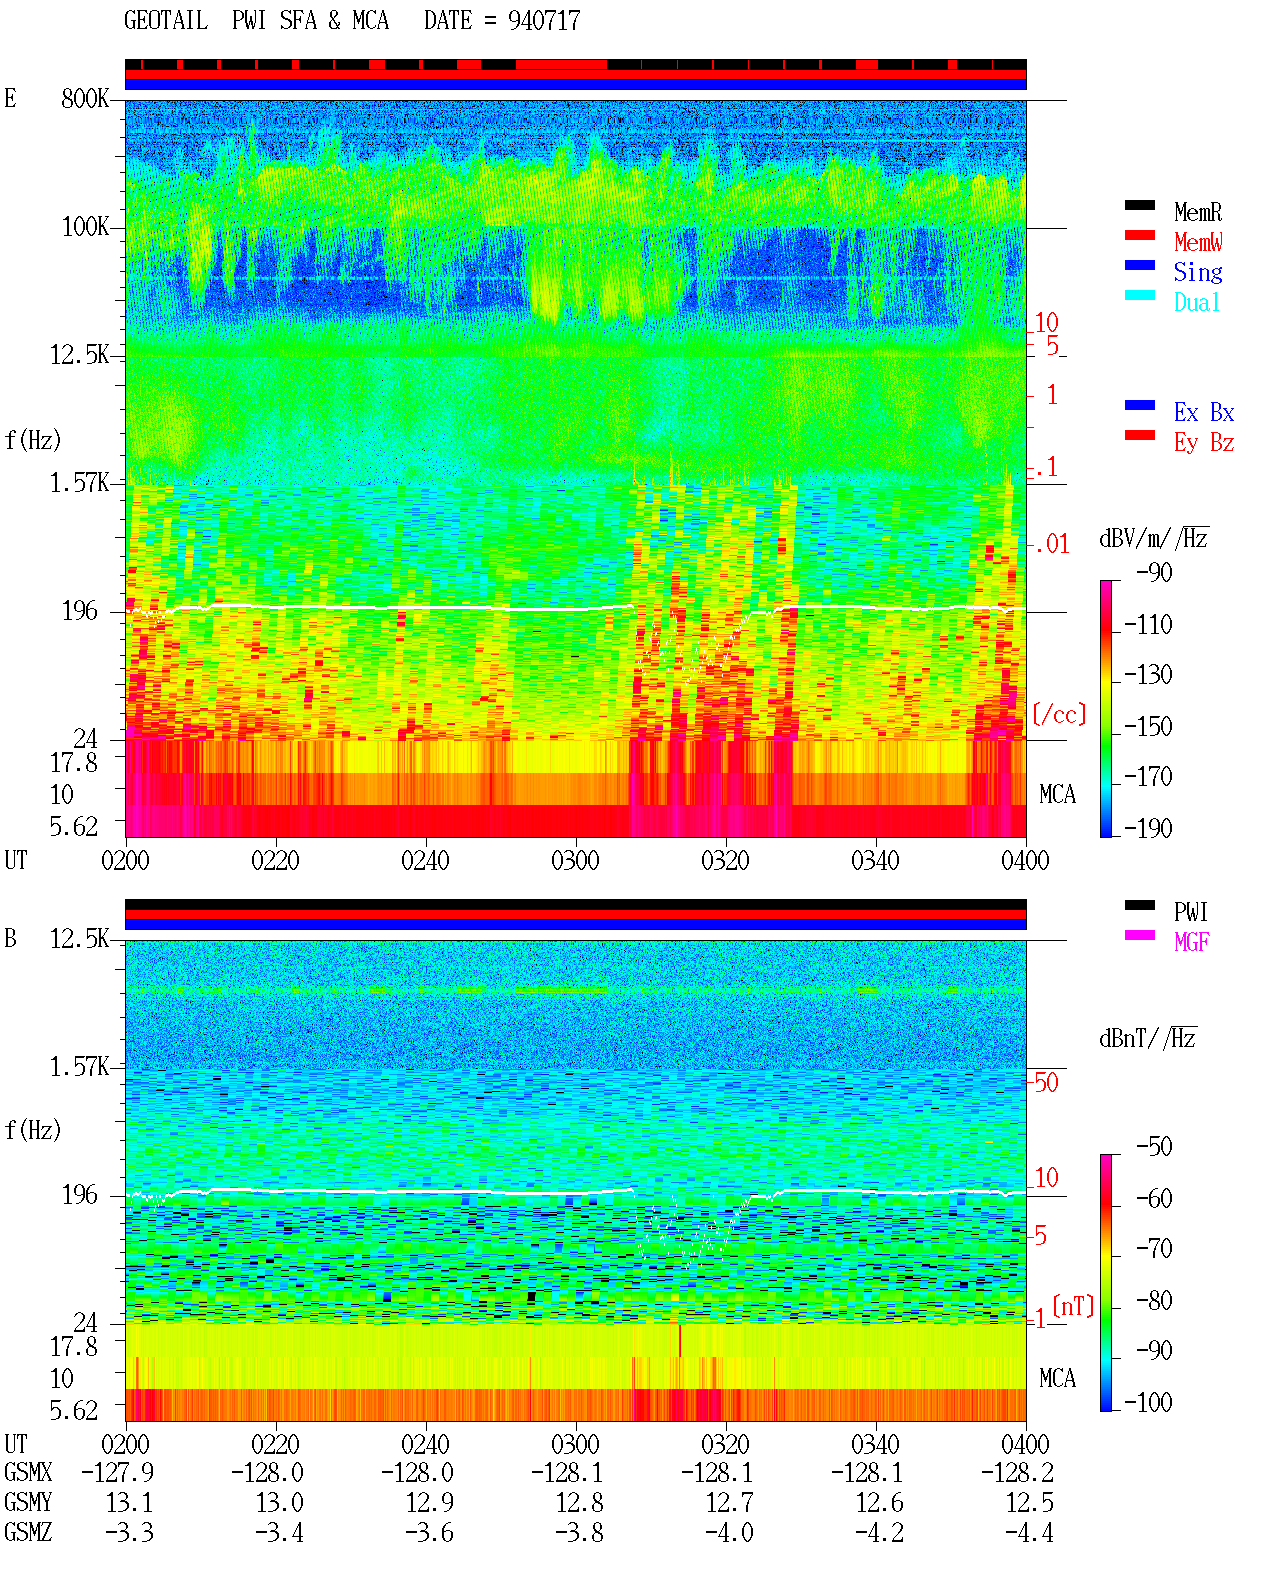Click the '-80' color scale value
Screen dimensions: 1280x1593
(1154, 1301)
